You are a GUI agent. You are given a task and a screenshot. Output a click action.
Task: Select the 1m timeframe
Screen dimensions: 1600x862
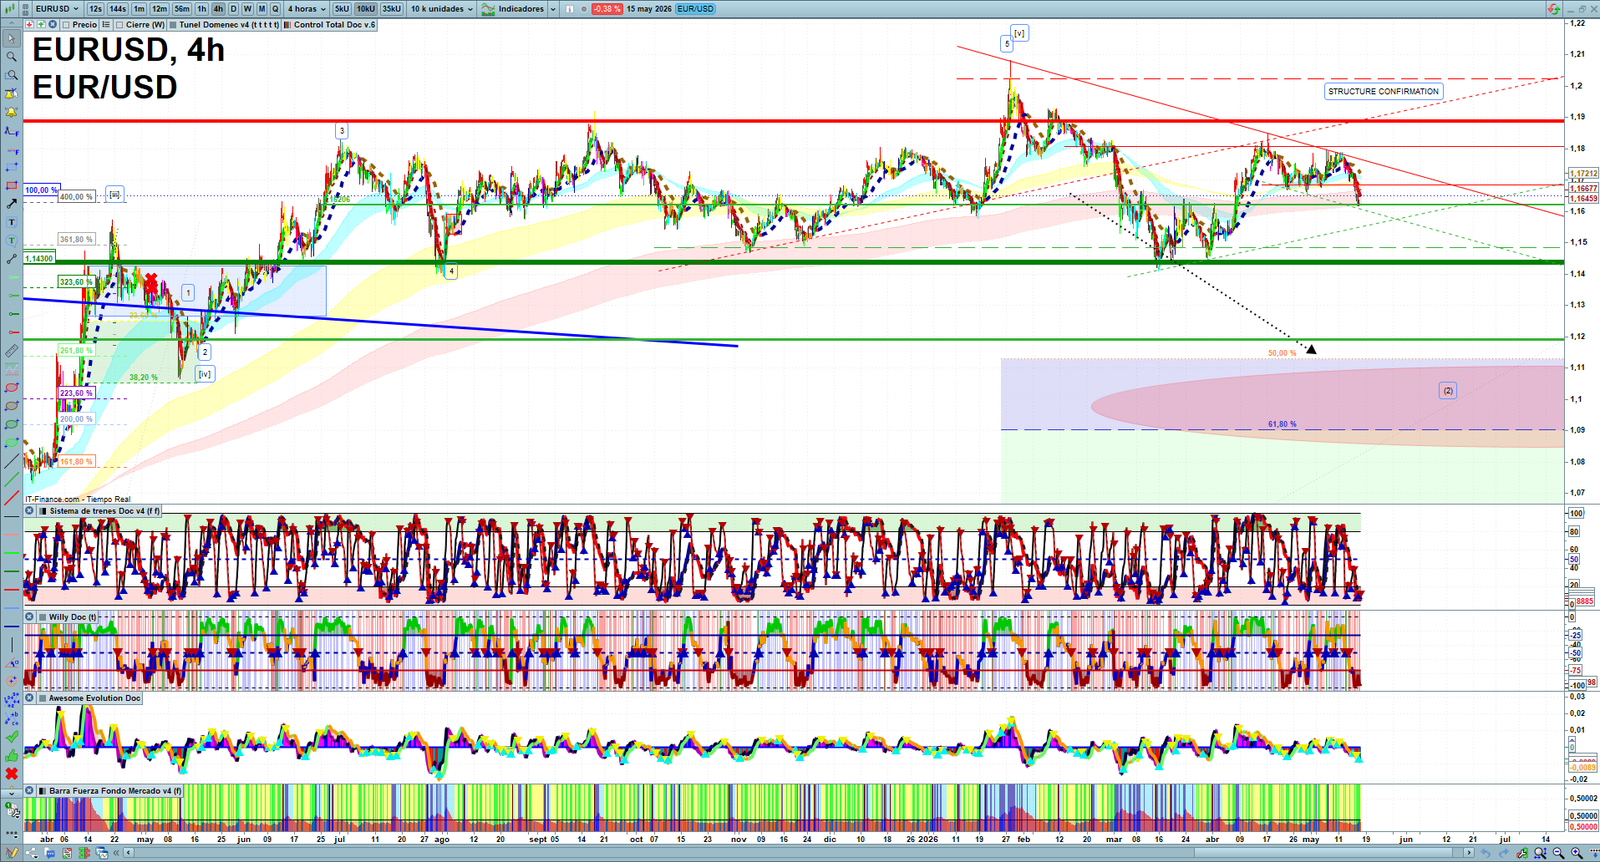(139, 9)
